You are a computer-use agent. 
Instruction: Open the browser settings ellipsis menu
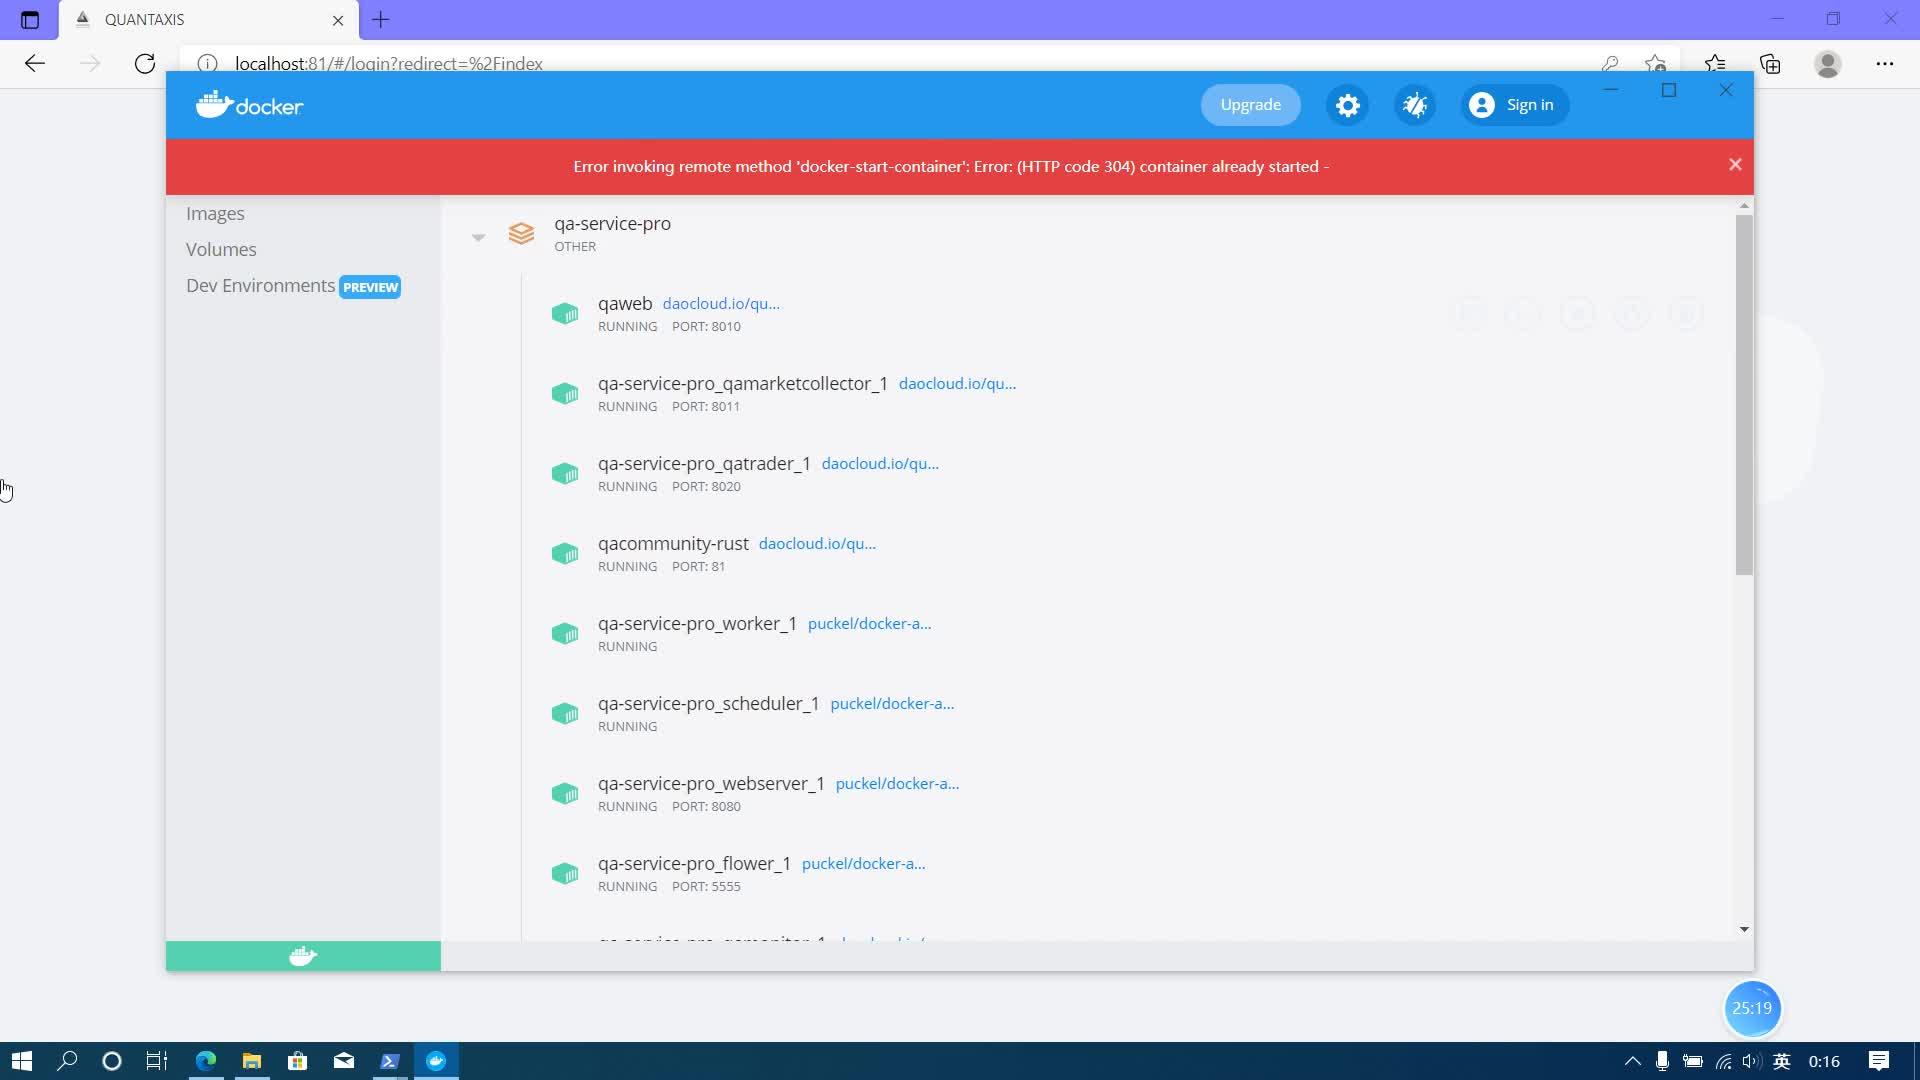click(x=1884, y=64)
